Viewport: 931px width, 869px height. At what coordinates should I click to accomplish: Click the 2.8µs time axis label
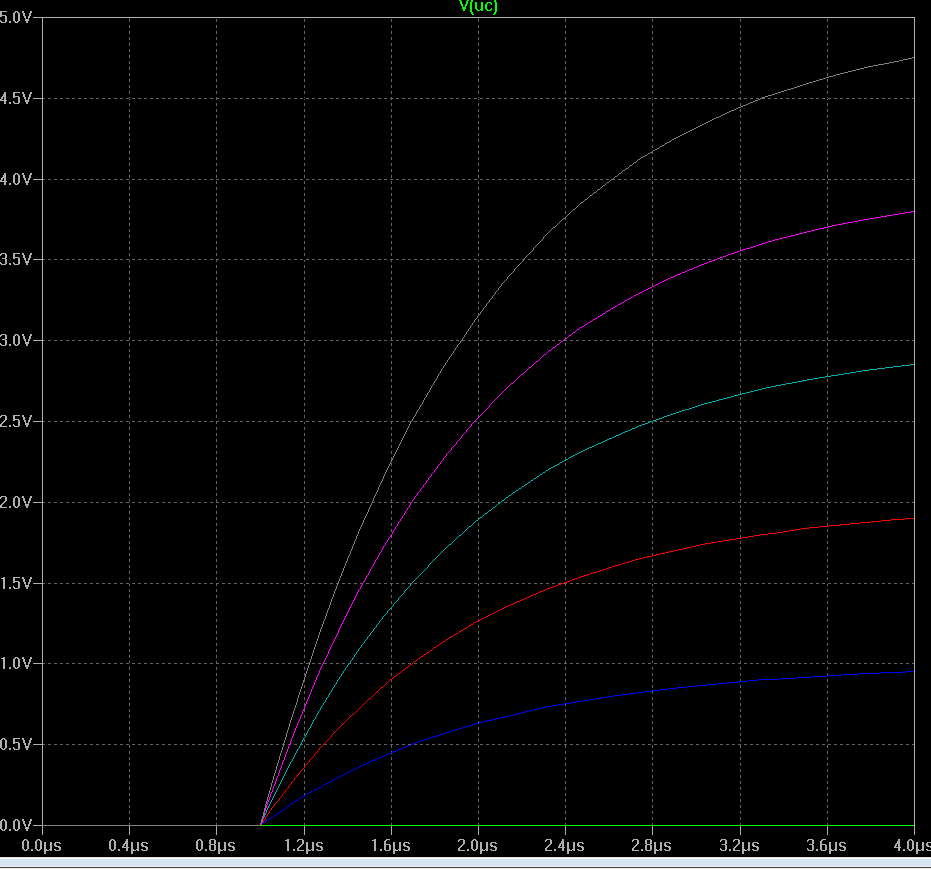pyautogui.click(x=651, y=845)
